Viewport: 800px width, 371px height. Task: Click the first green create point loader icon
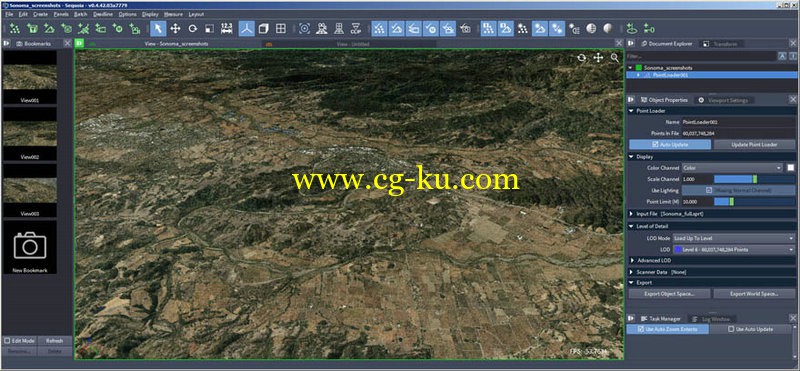(15, 29)
